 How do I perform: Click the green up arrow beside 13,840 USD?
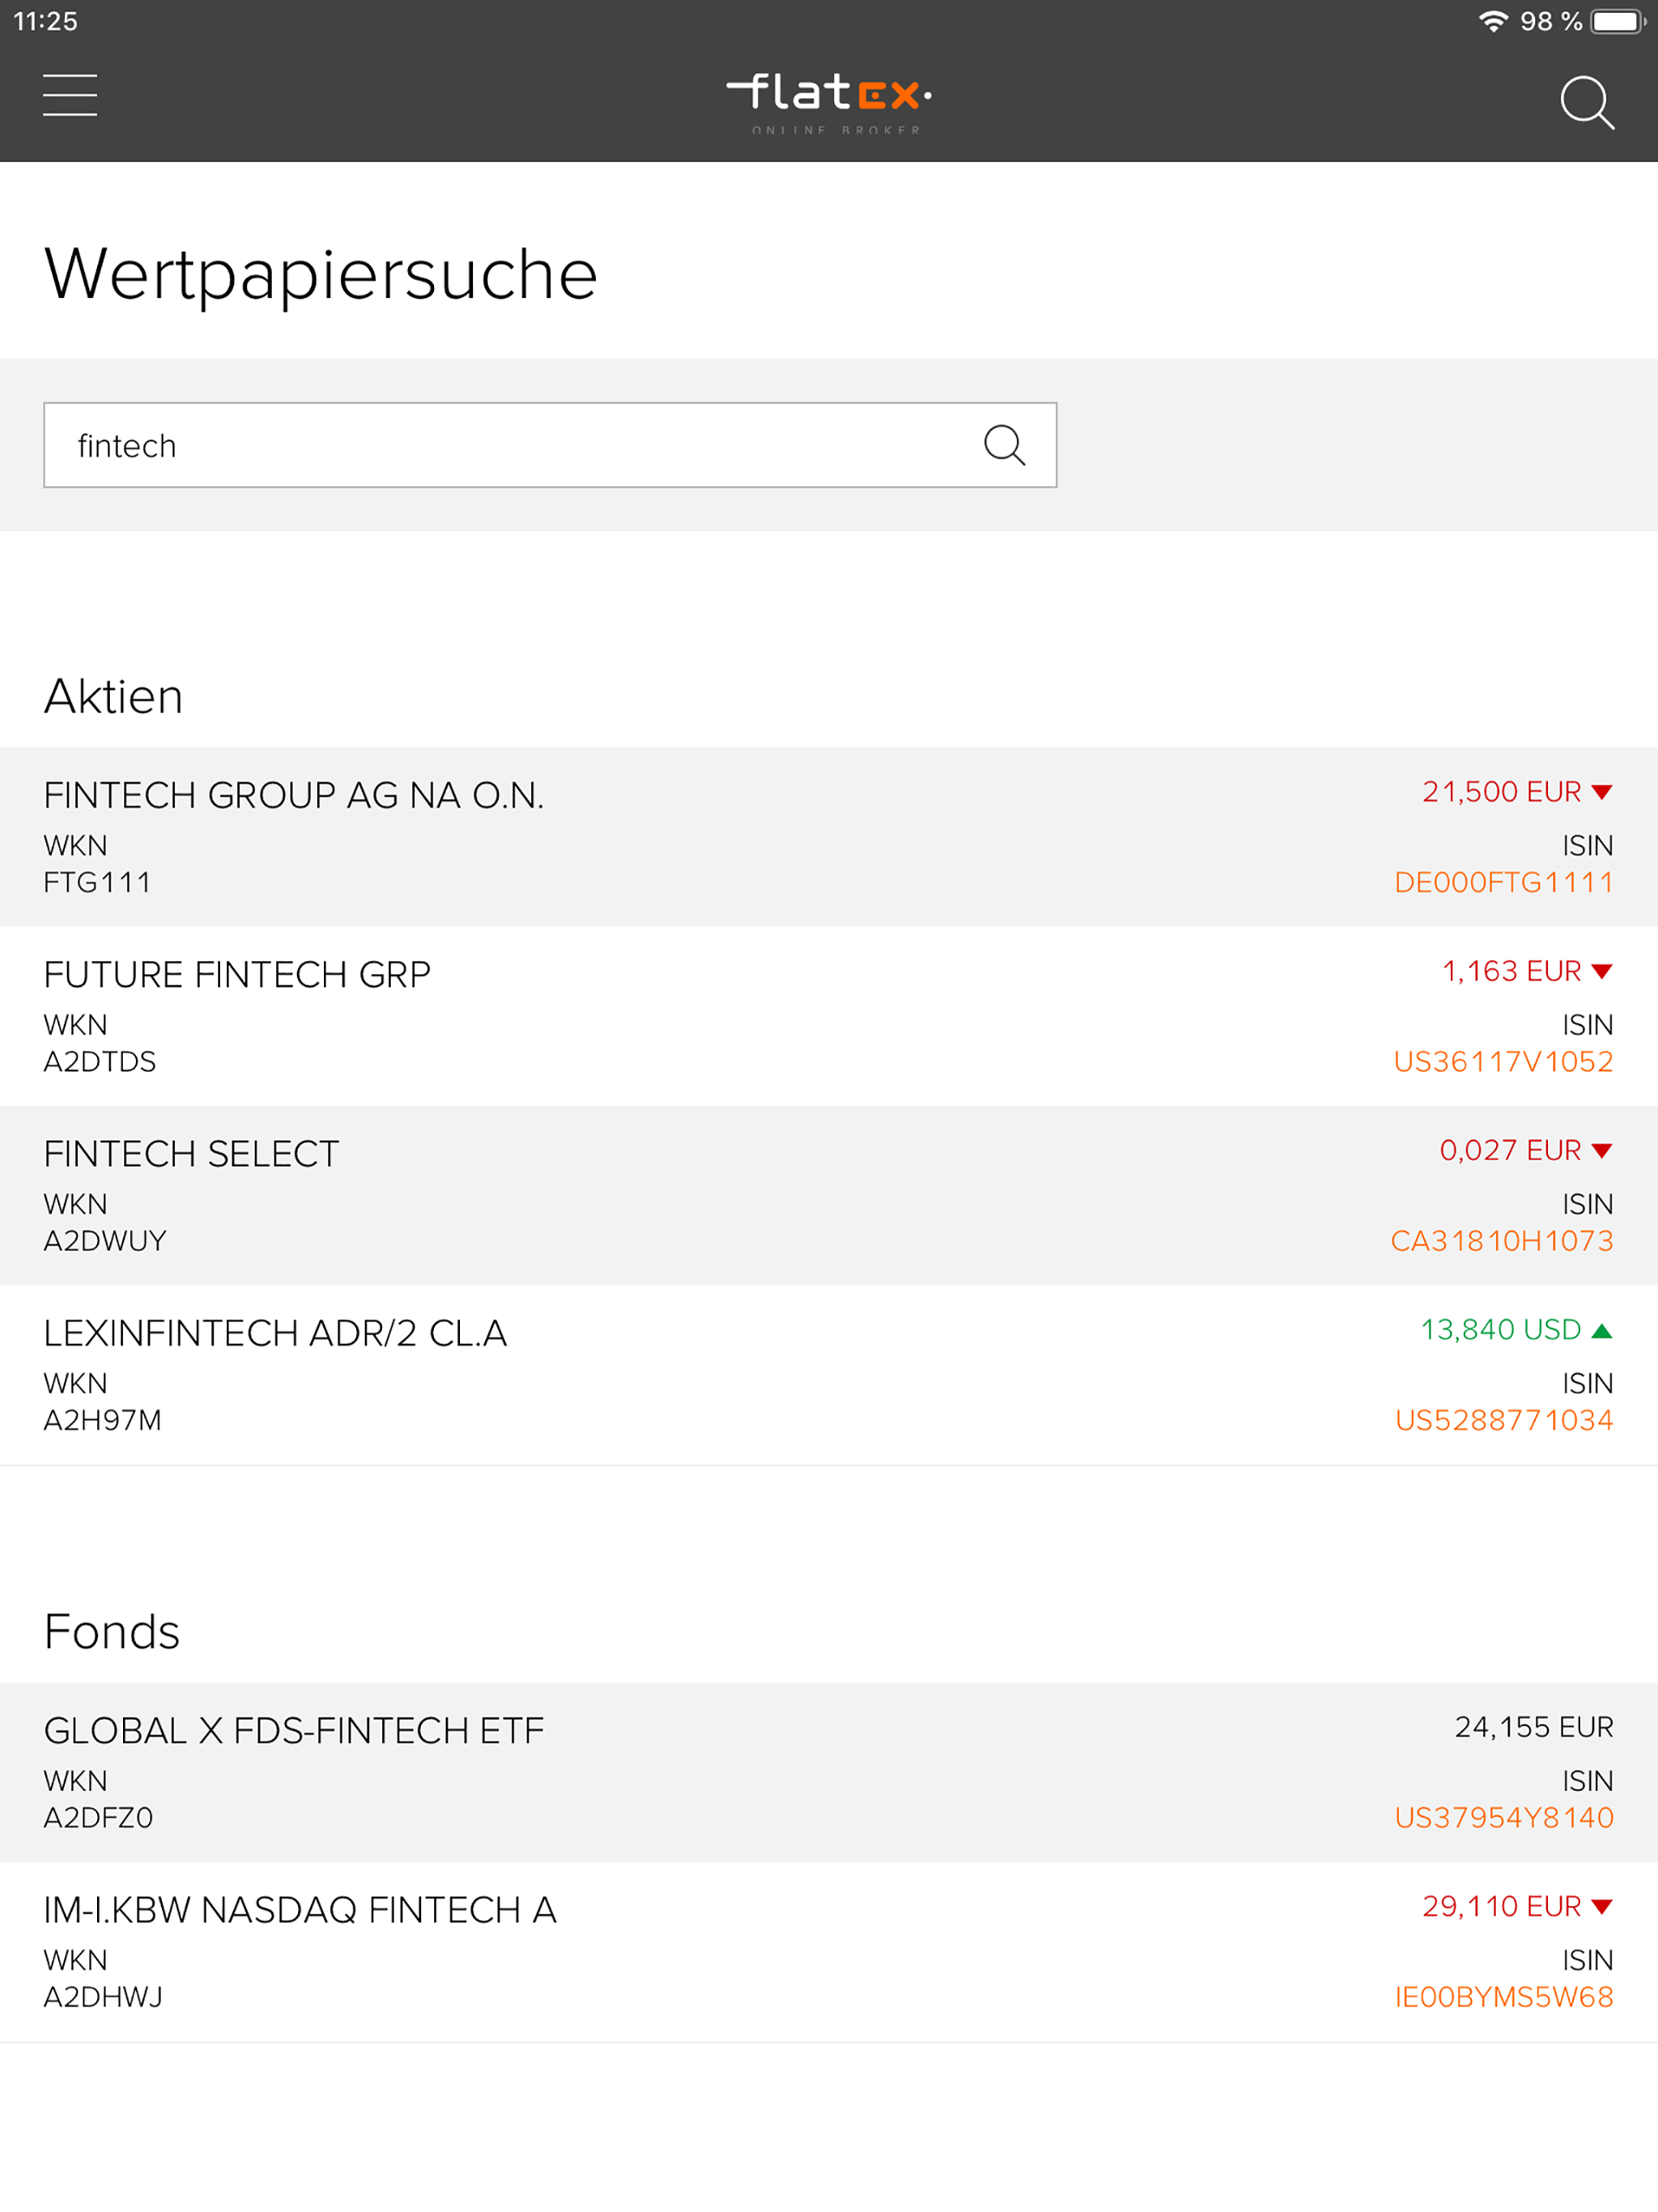(x=1601, y=1330)
